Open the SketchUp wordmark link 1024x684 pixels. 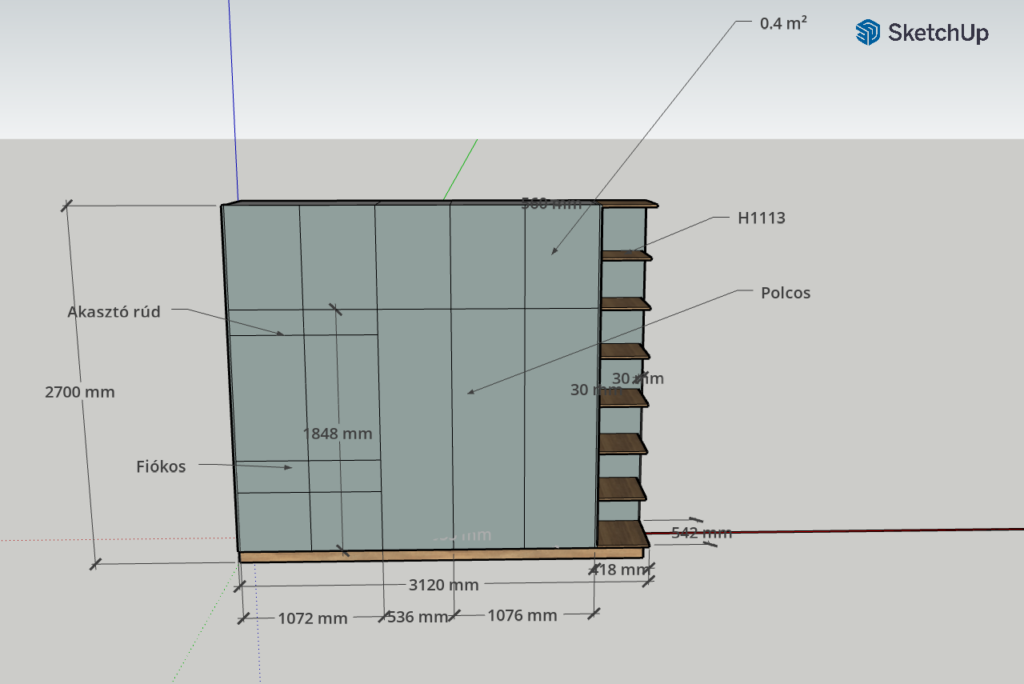938,33
